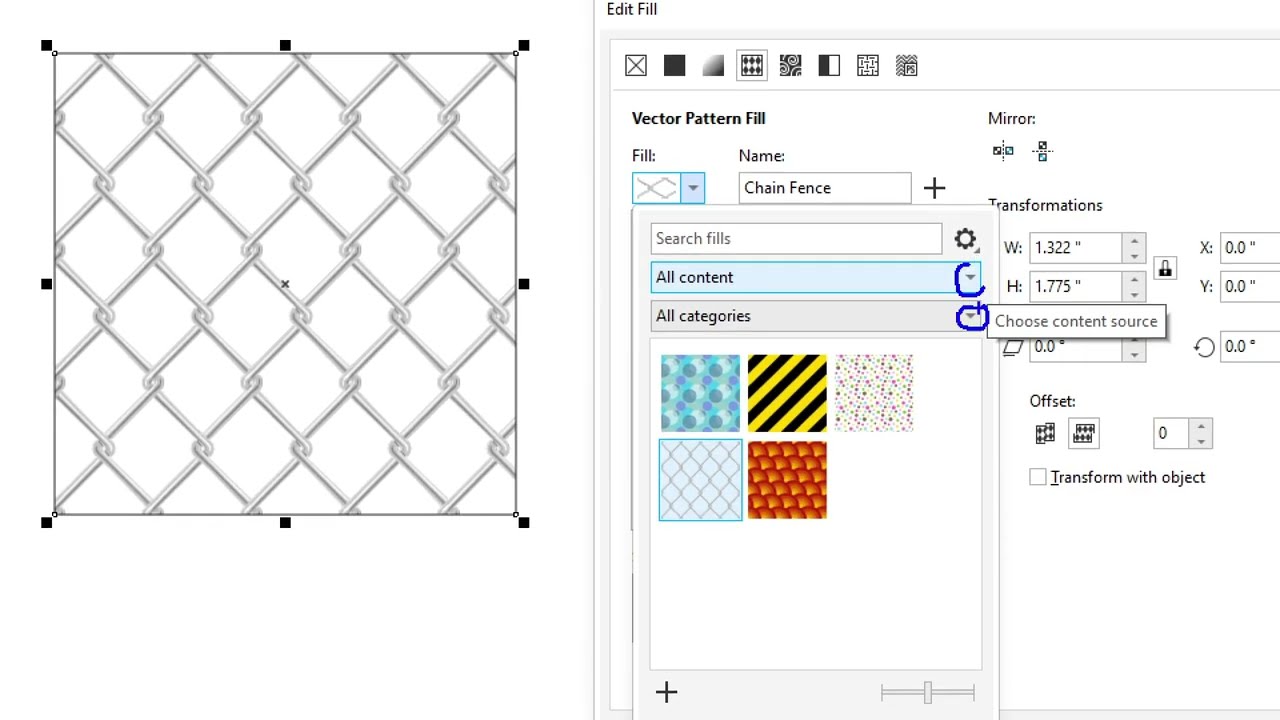Click the H 1.775 height field
The height and width of the screenshot is (720, 1280).
click(1076, 287)
